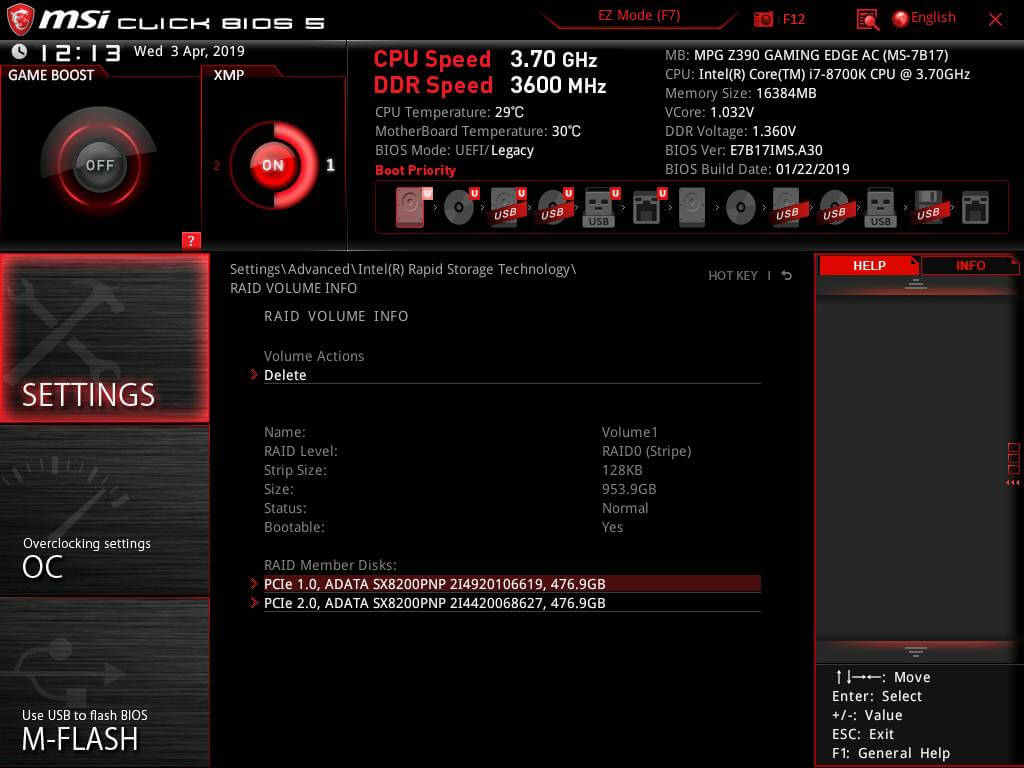Toggle the GAME BOOST knob currently OFF
Screen dimensions: 1024x768
(99, 165)
